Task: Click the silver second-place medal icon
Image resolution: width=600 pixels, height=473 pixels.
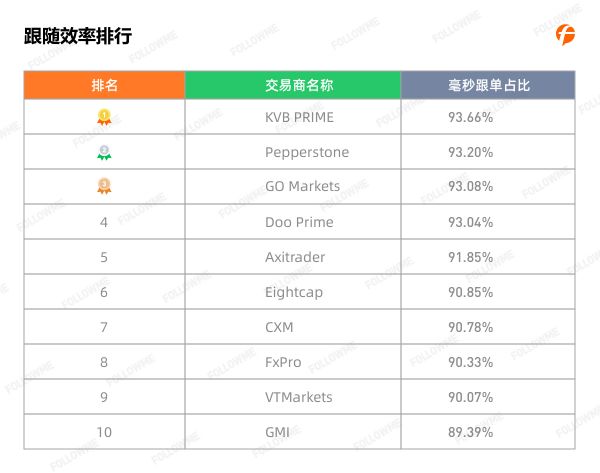Action: (x=104, y=152)
